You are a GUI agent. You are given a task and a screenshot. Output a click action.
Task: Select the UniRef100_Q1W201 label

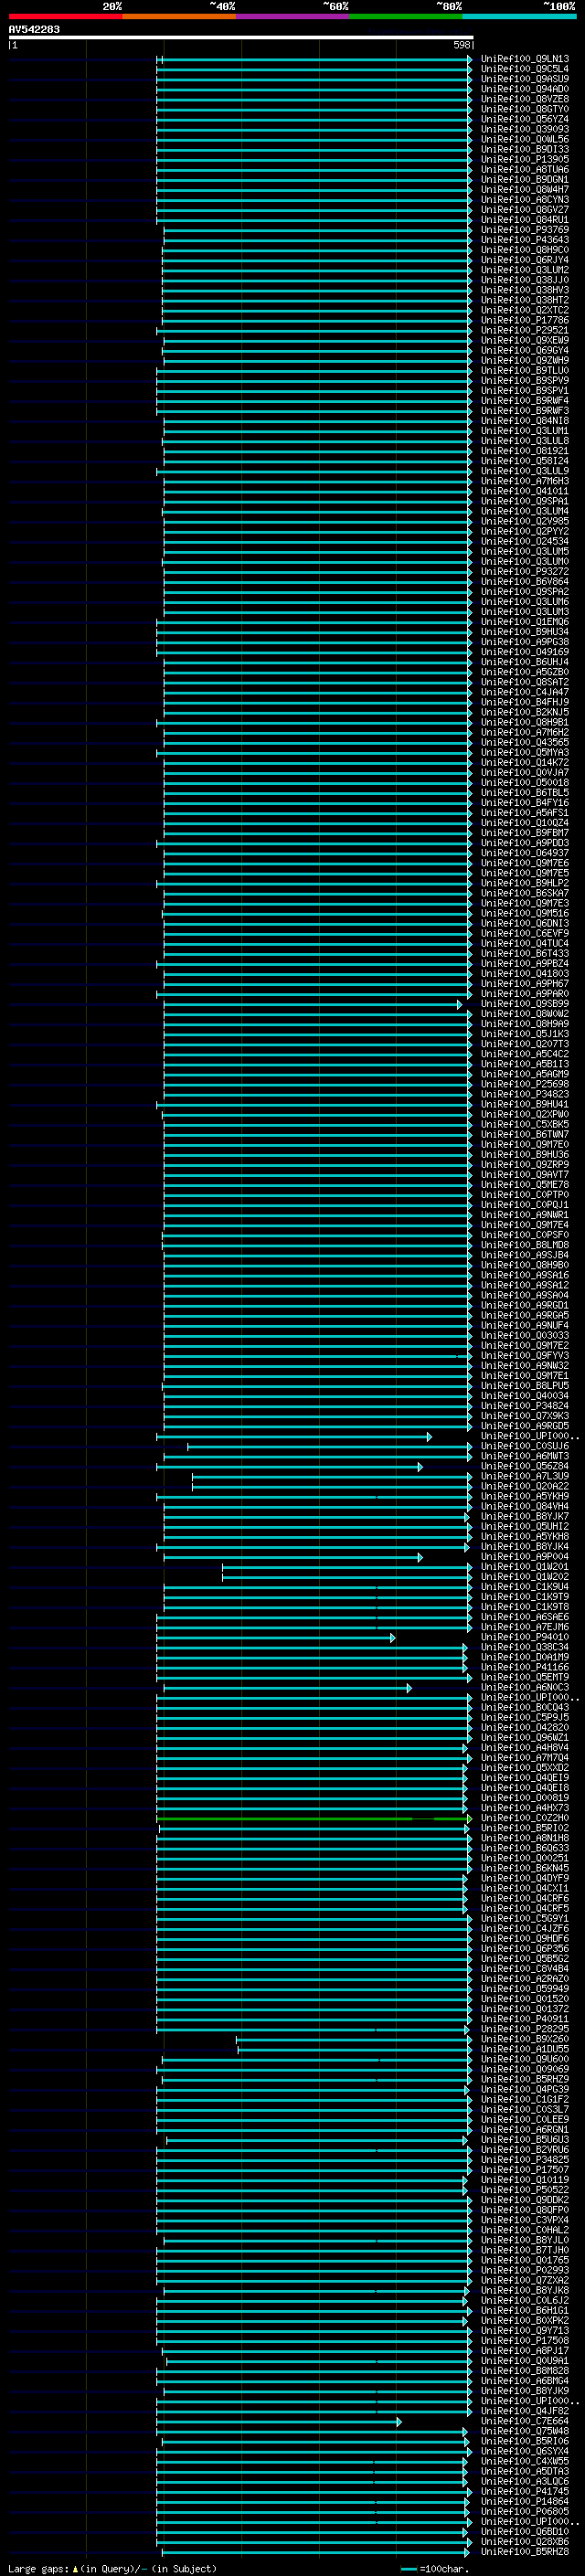tap(524, 1567)
